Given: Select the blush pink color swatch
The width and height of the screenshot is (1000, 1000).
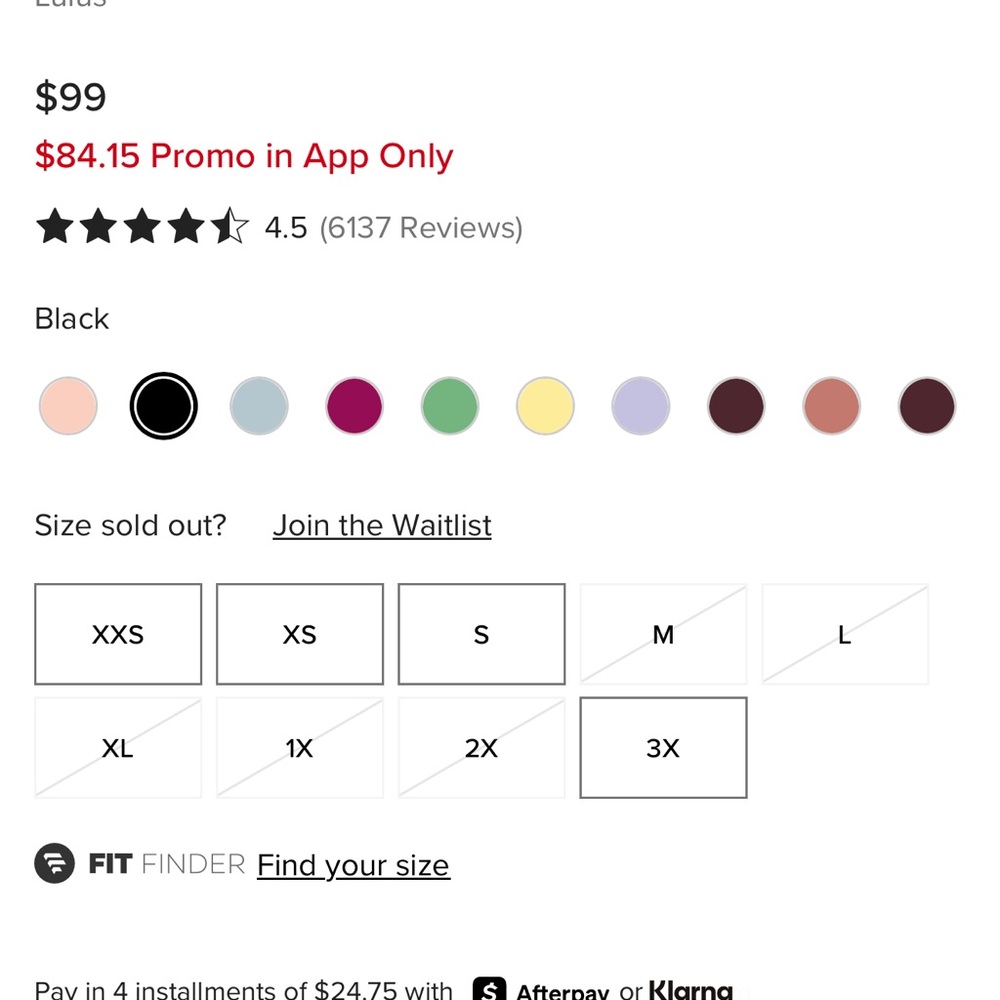Looking at the screenshot, I should (x=68, y=406).
